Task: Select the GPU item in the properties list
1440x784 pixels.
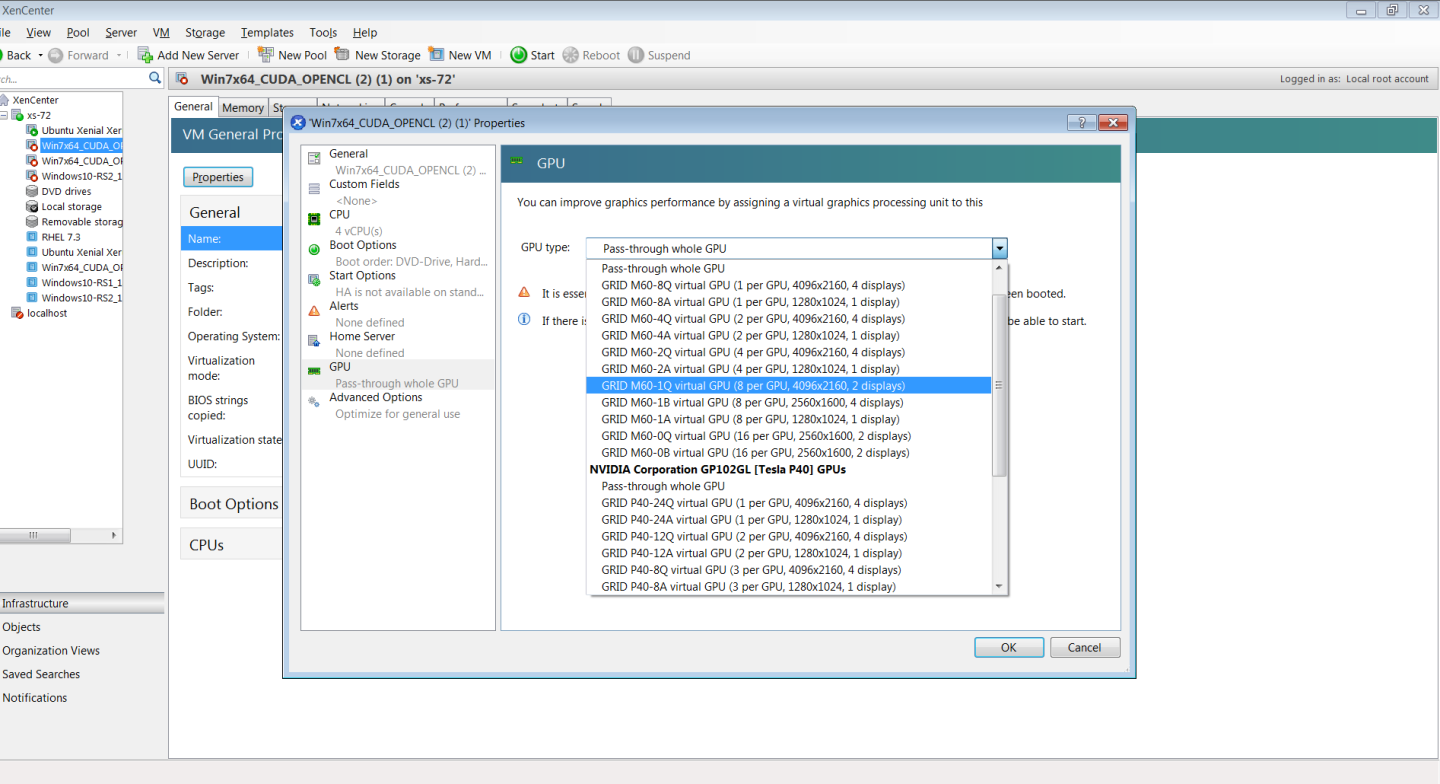Action: pos(341,366)
